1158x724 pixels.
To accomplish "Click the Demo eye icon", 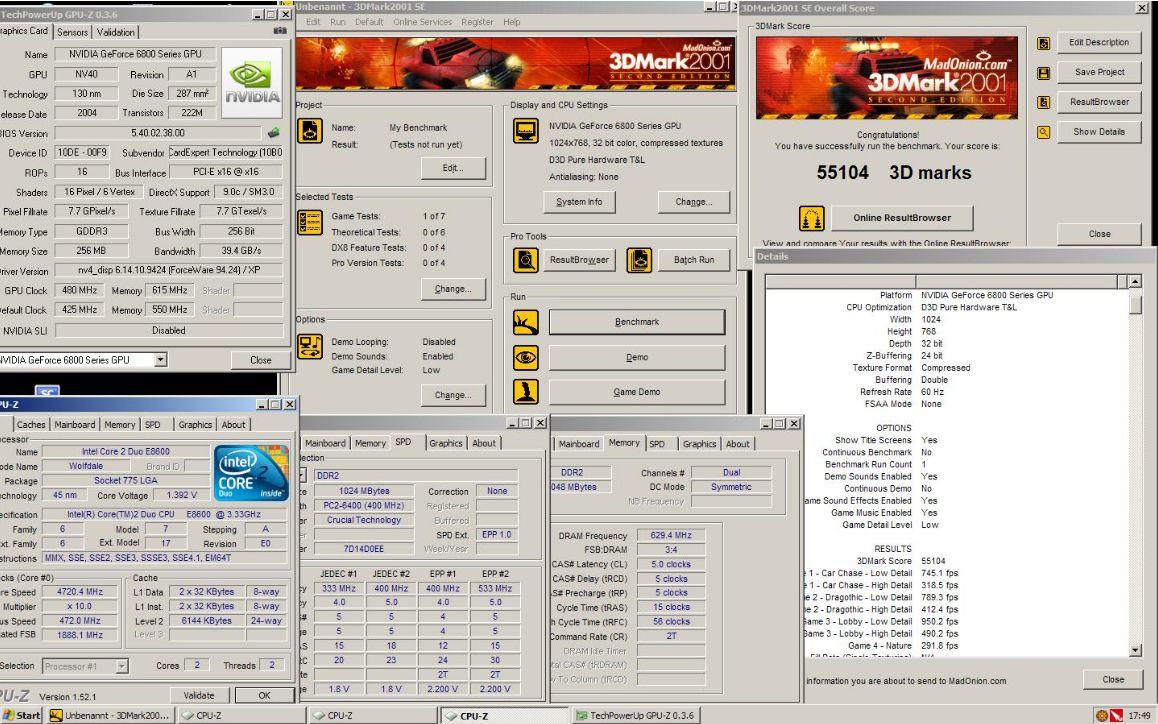I will [526, 358].
